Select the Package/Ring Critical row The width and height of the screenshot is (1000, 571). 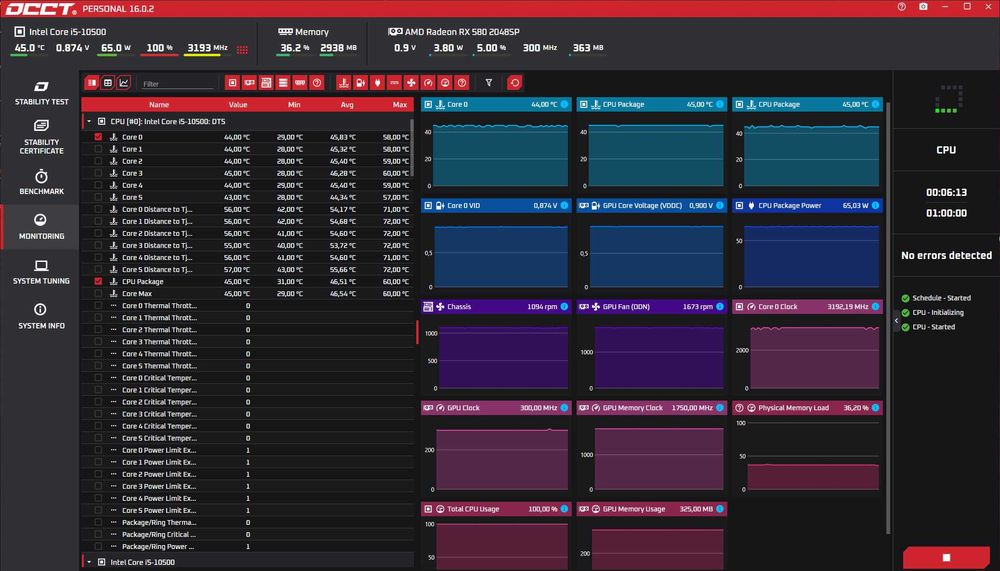(x=247, y=535)
